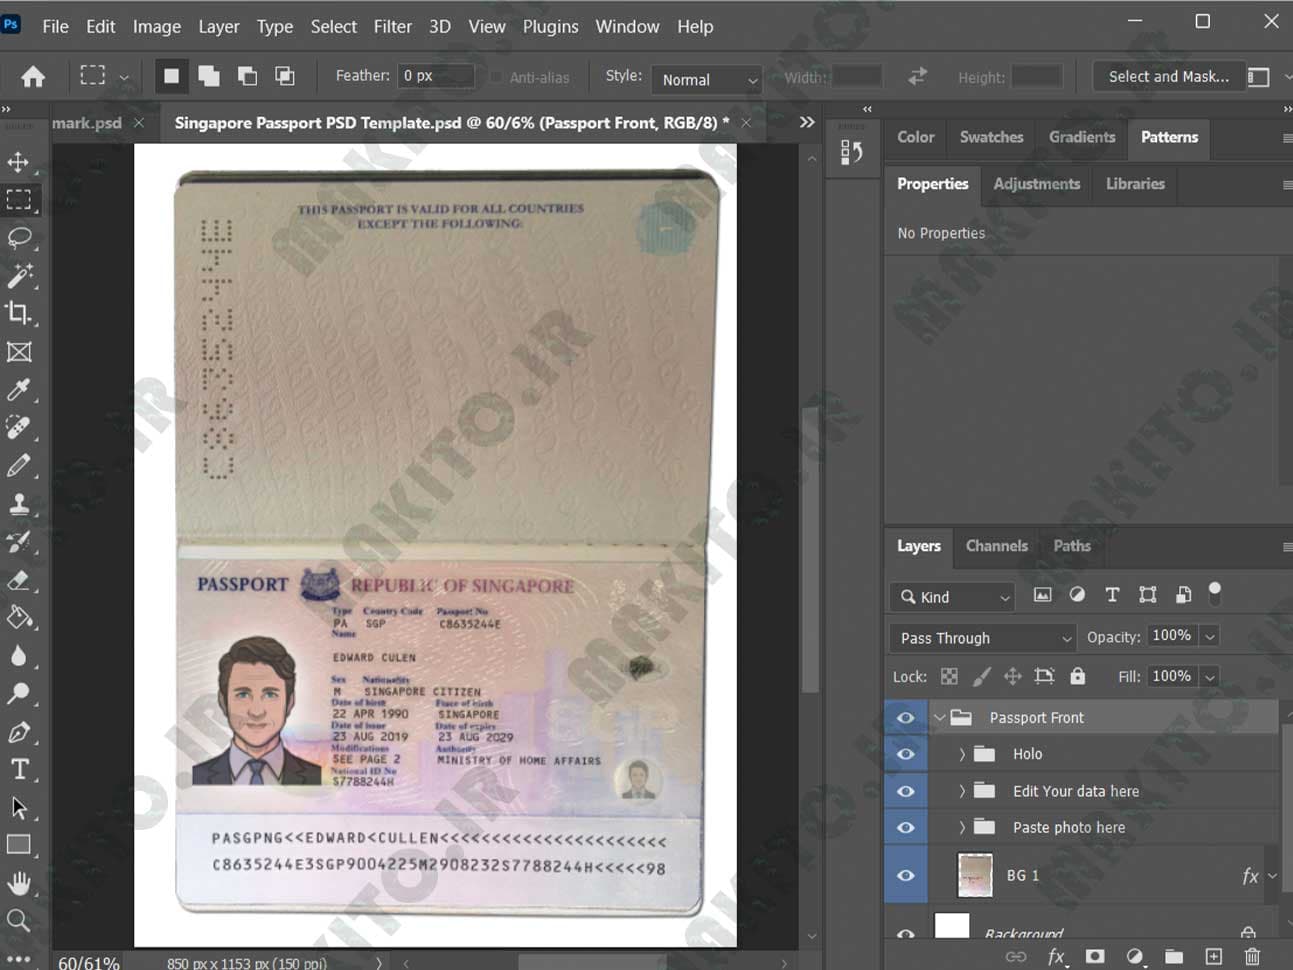The width and height of the screenshot is (1293, 970).
Task: Click Create new layer plus icon
Action: (1213, 956)
